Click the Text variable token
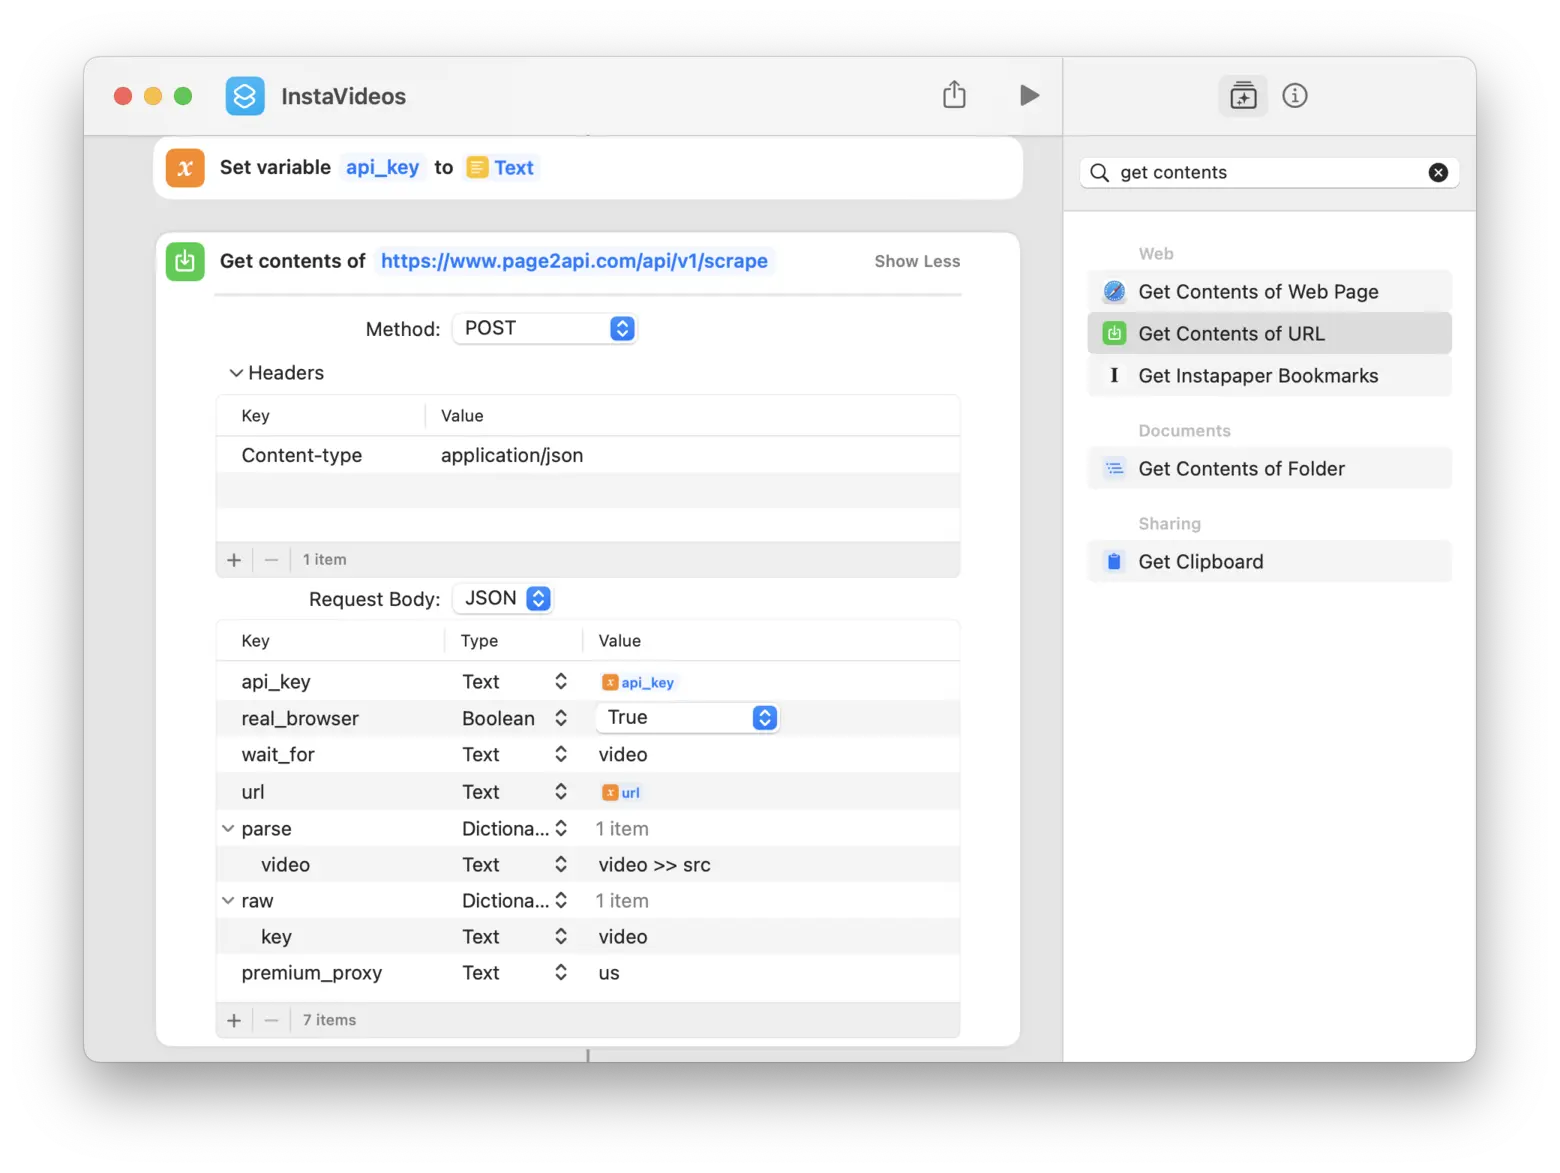This screenshot has width=1560, height=1173. 501,167
